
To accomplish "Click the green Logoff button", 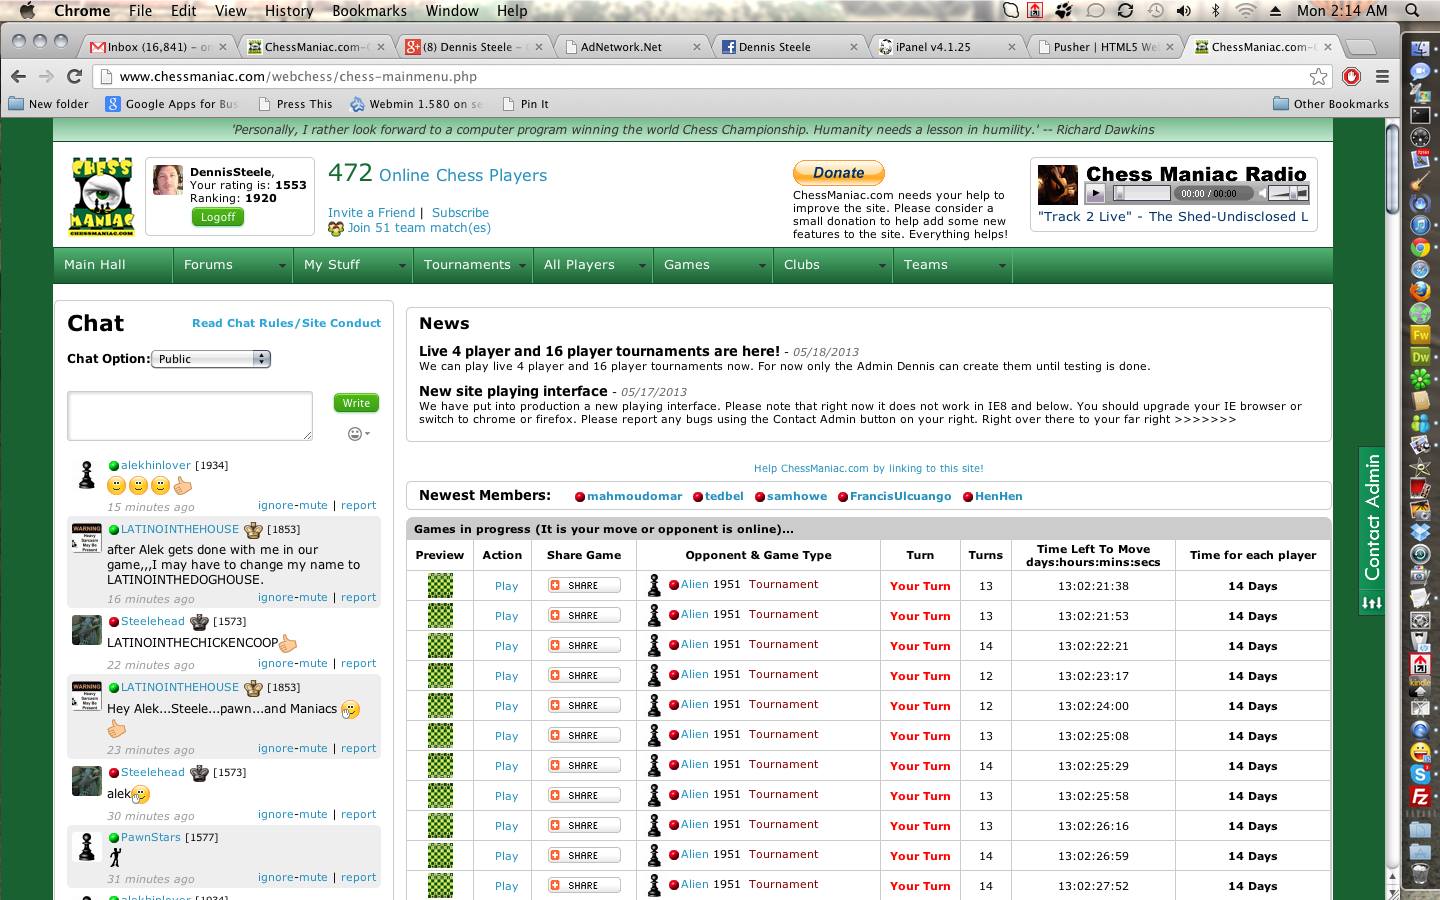I will coord(218,217).
